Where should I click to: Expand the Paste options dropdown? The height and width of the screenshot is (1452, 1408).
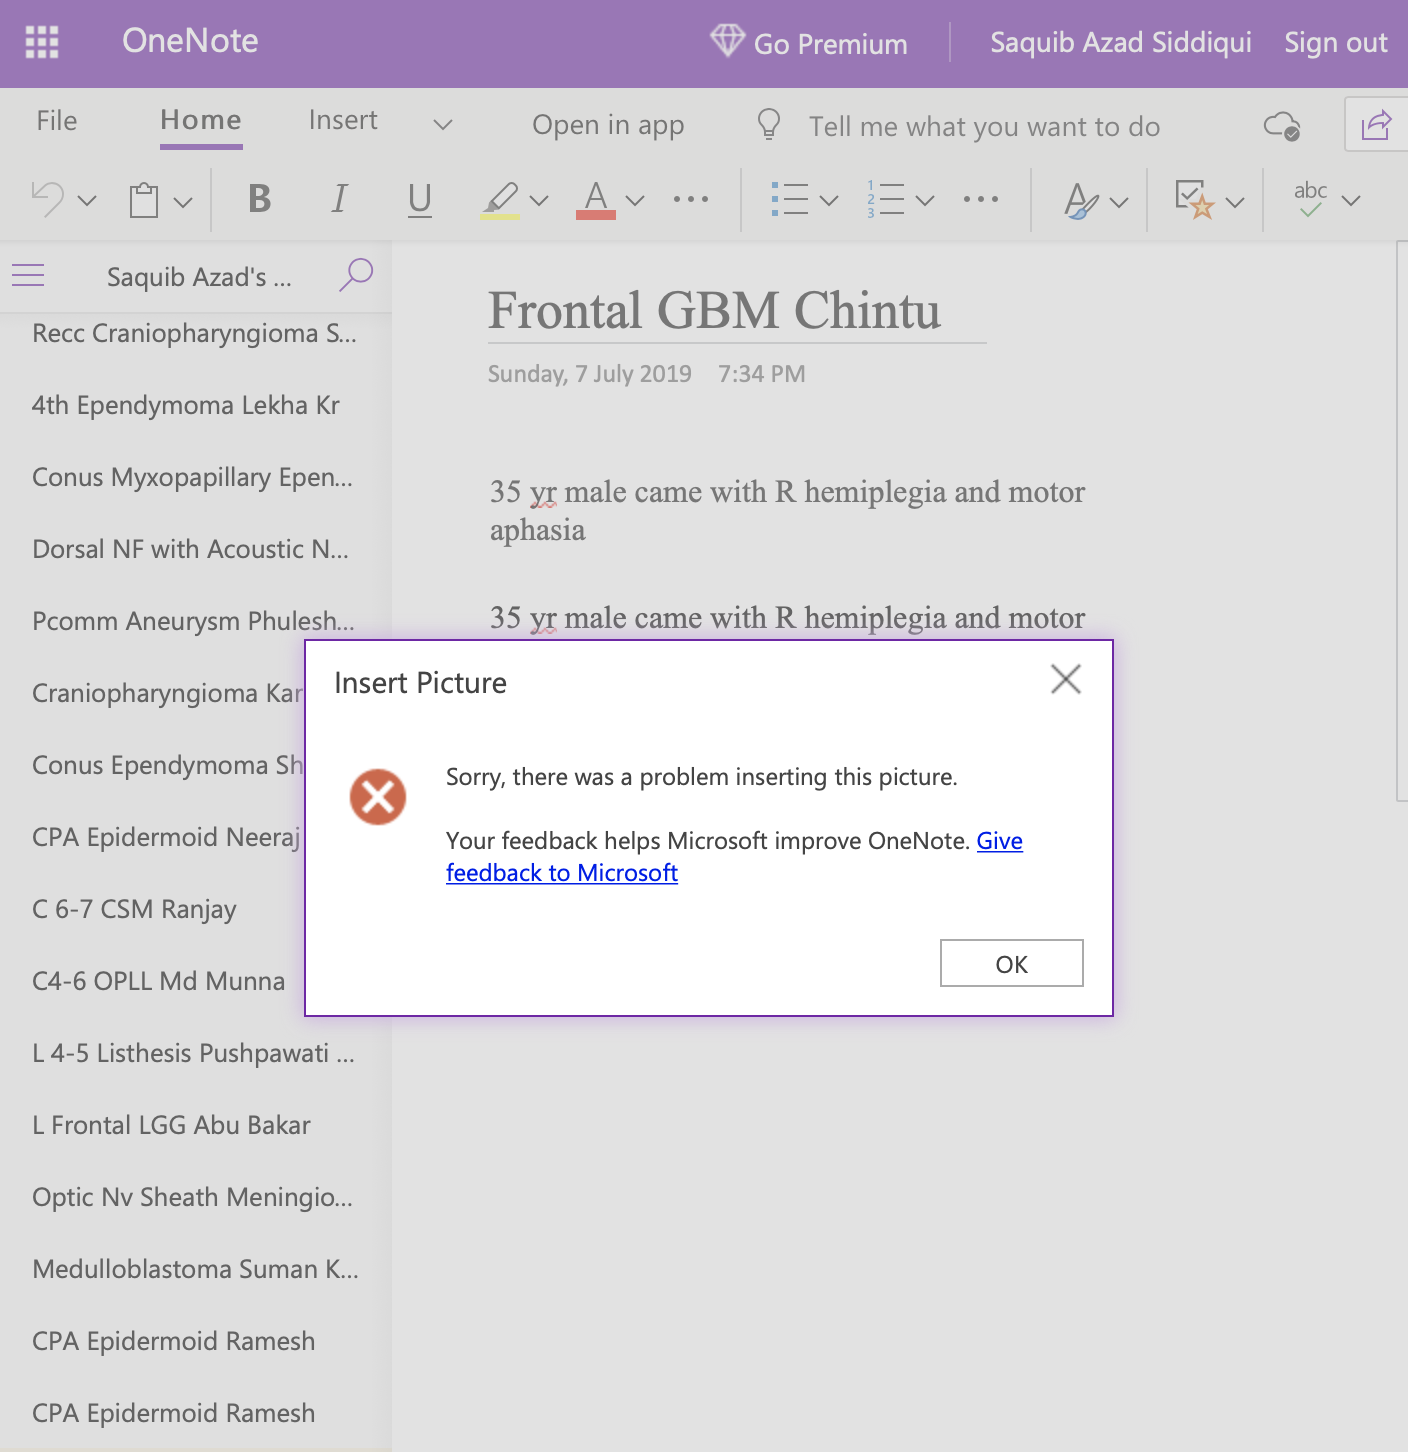183,202
